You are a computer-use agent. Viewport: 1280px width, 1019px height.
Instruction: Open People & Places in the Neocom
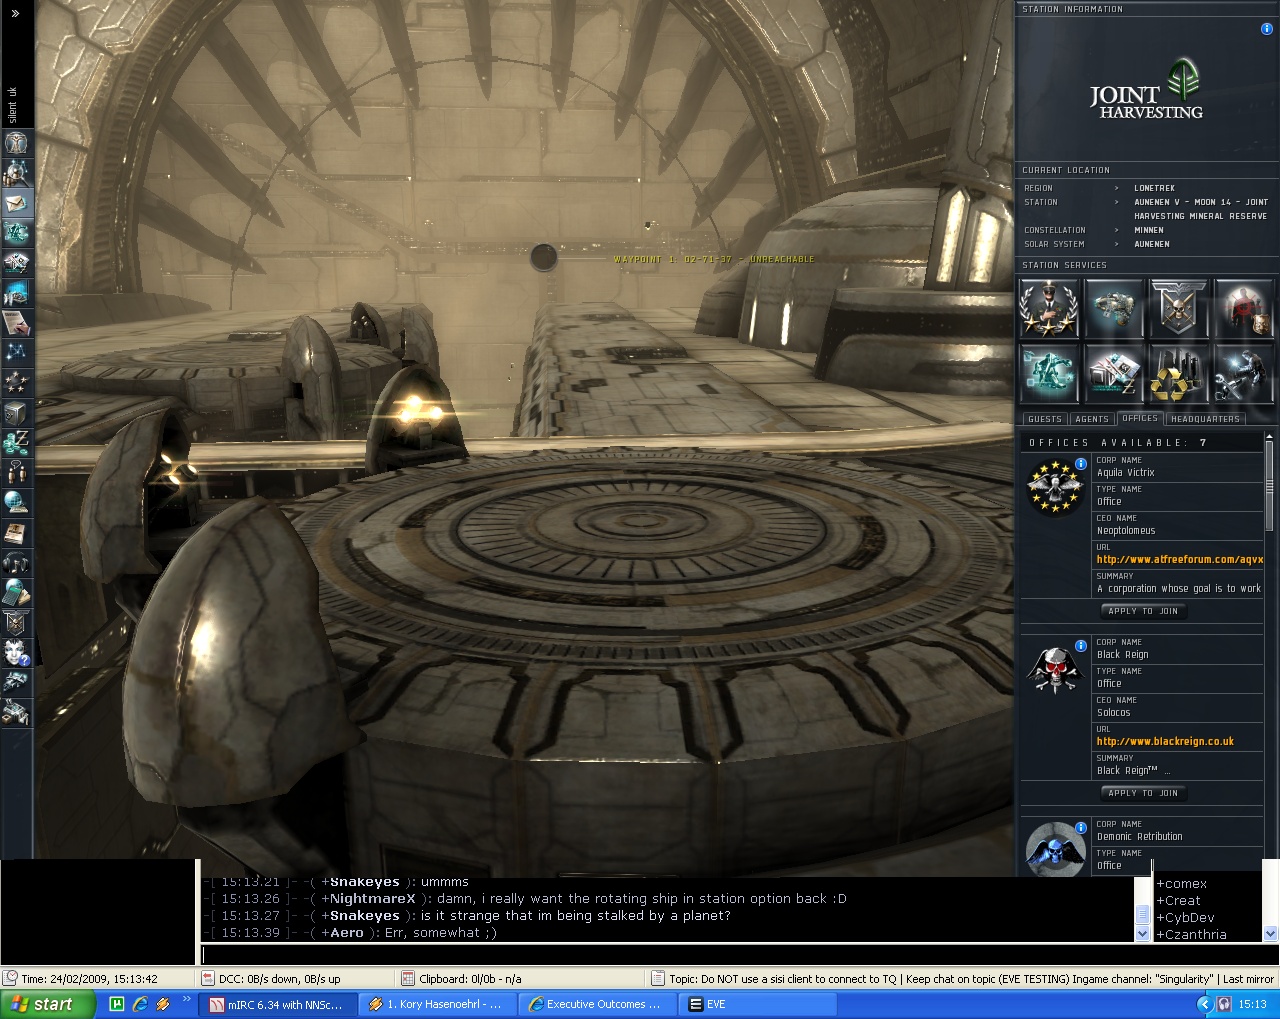(17, 172)
